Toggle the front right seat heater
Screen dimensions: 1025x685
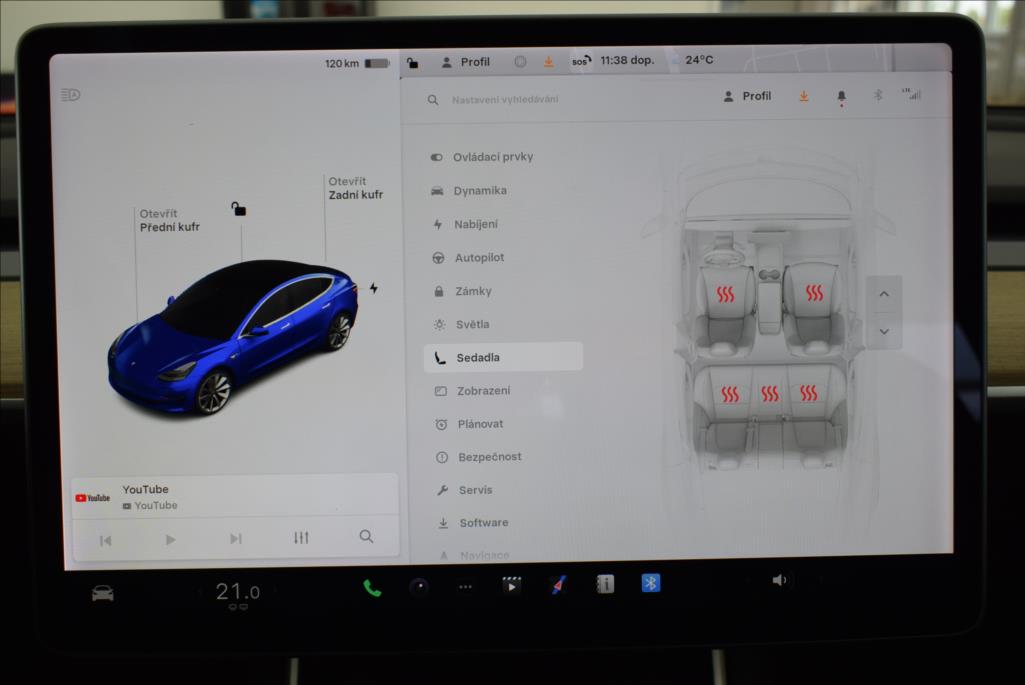point(814,293)
